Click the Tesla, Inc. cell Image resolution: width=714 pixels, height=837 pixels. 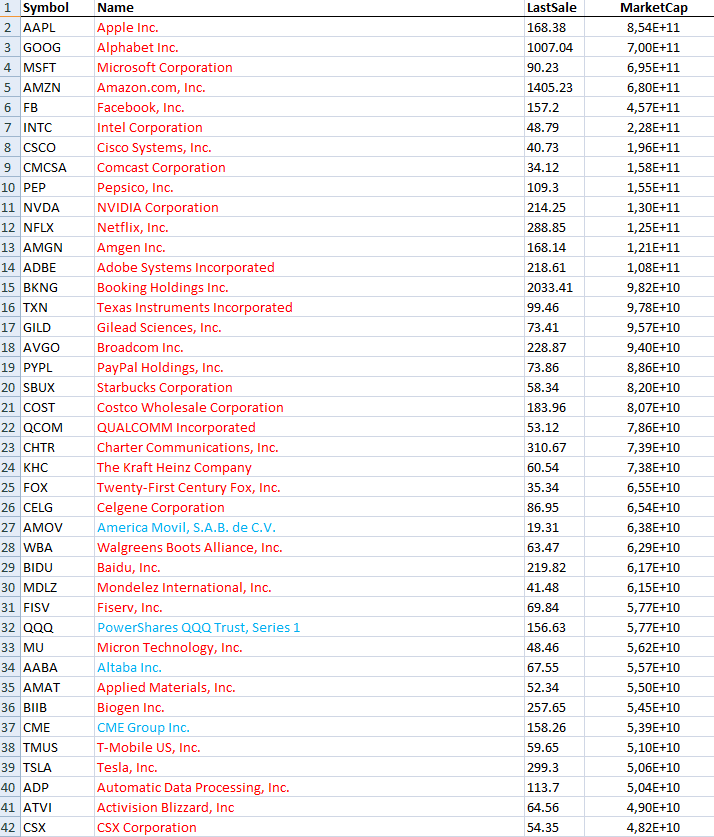[310, 768]
